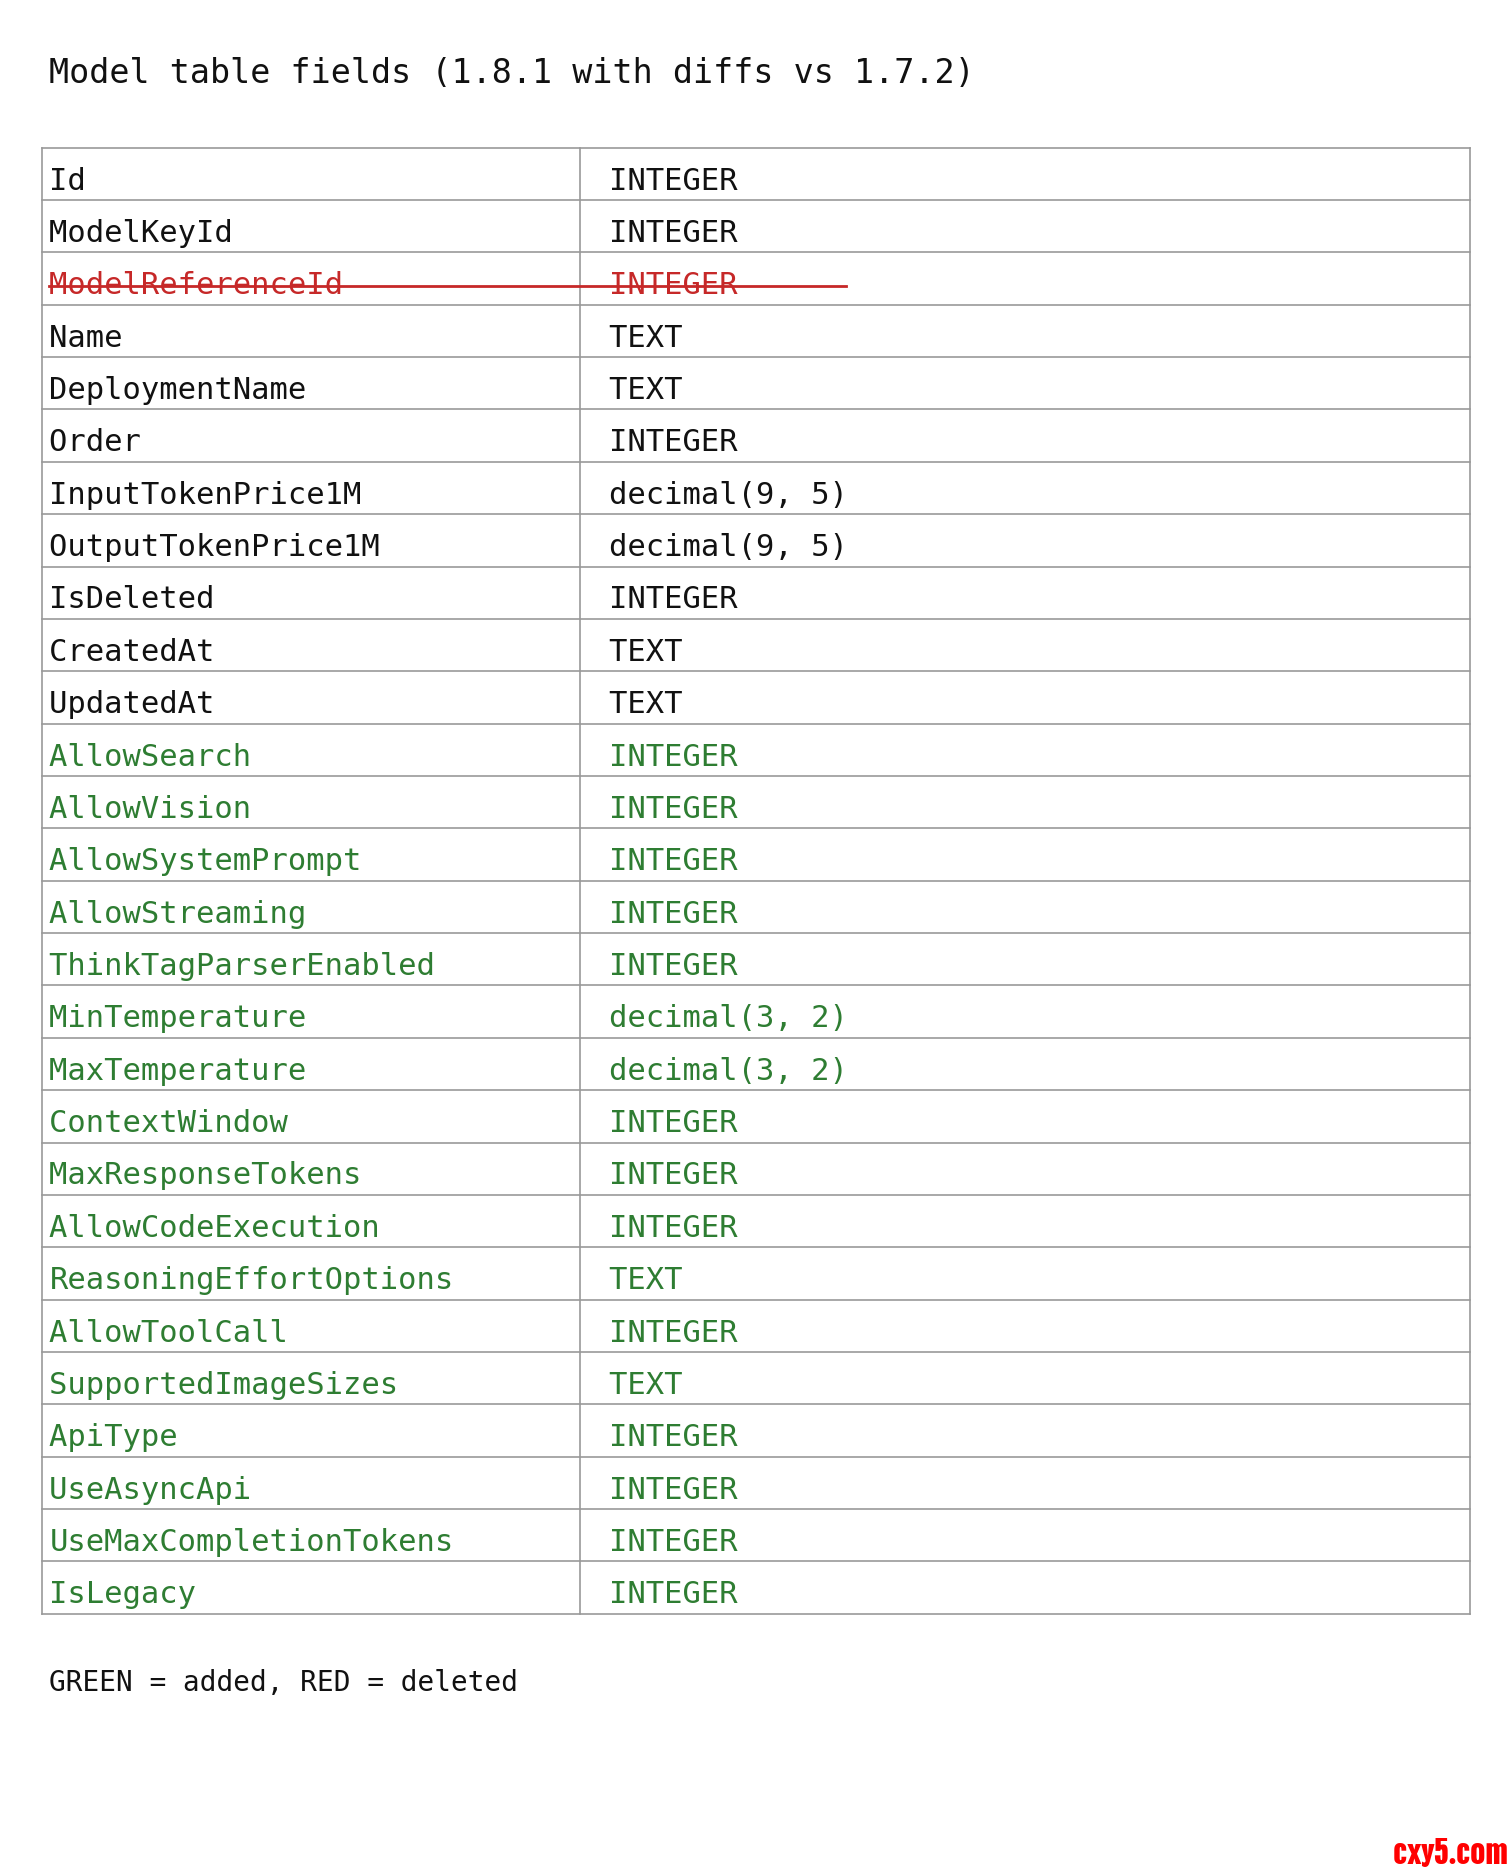Select the UseMaxCompletionTokens field name
This screenshot has height=1872, width=1512.
[251, 1541]
